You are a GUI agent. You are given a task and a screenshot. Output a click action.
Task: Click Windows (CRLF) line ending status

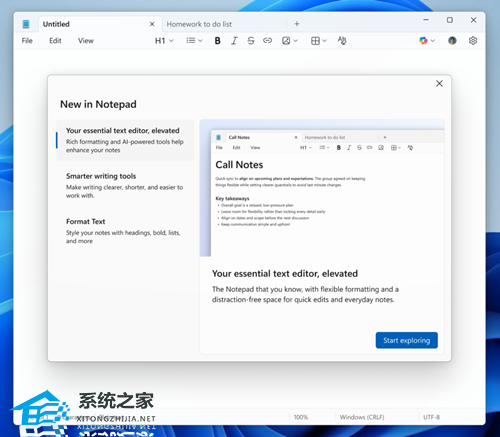click(x=362, y=417)
